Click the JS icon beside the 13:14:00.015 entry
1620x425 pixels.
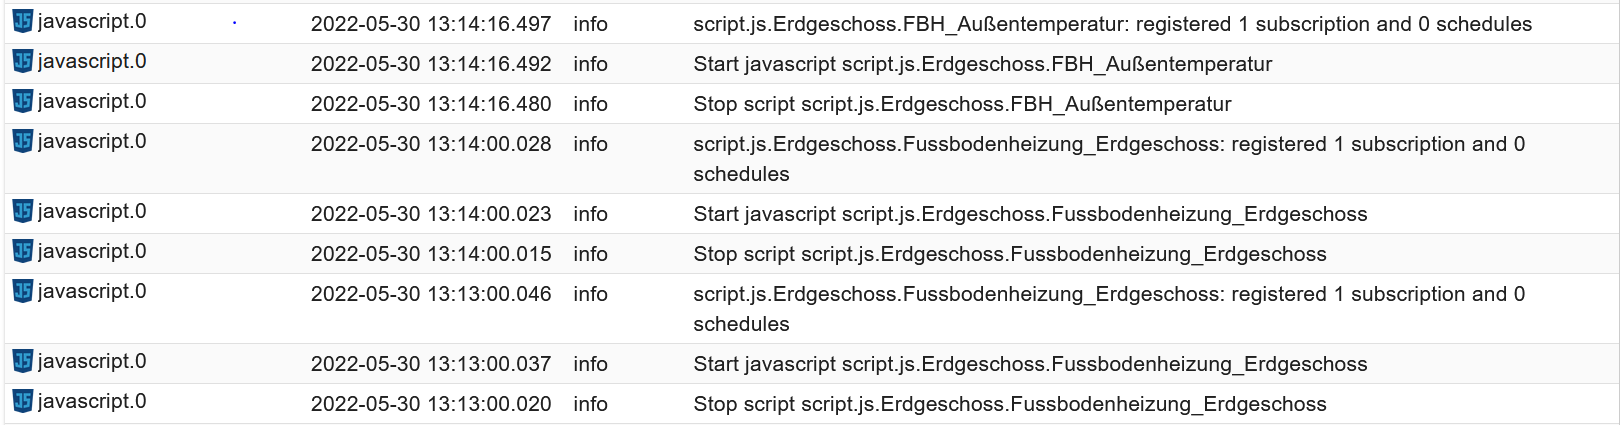pos(23,251)
